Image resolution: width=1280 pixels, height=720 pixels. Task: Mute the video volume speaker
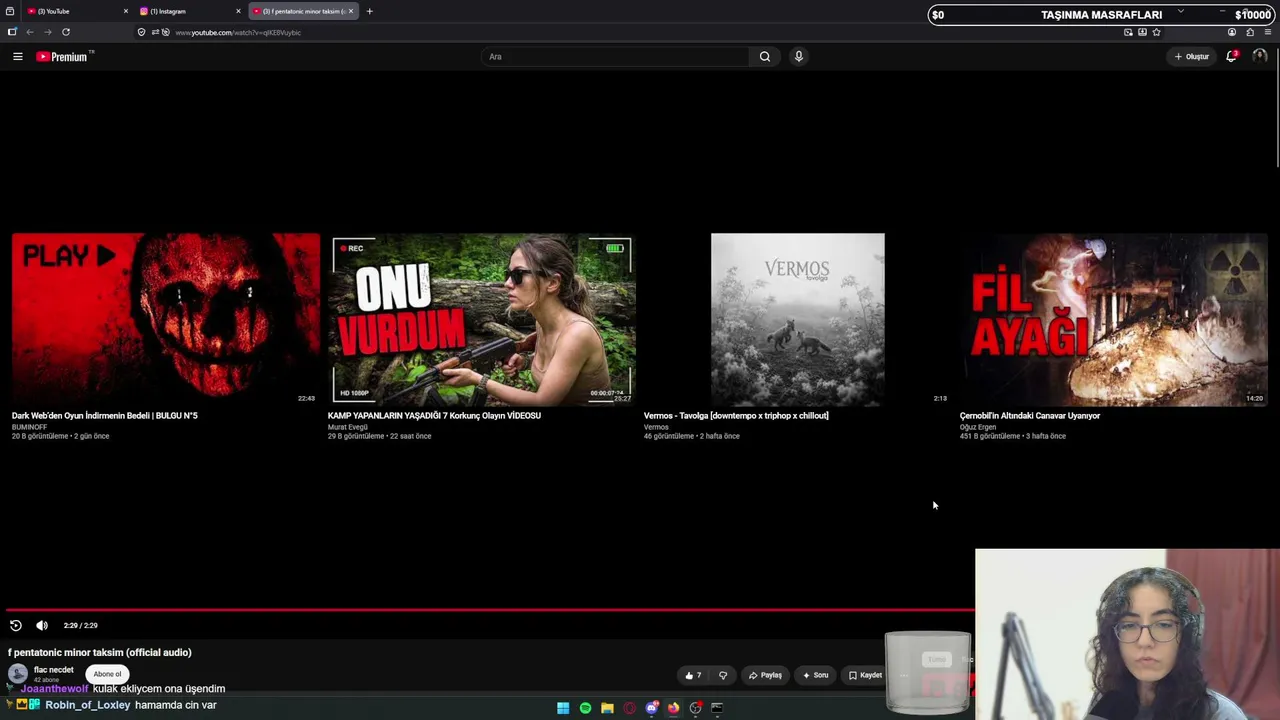(x=42, y=625)
